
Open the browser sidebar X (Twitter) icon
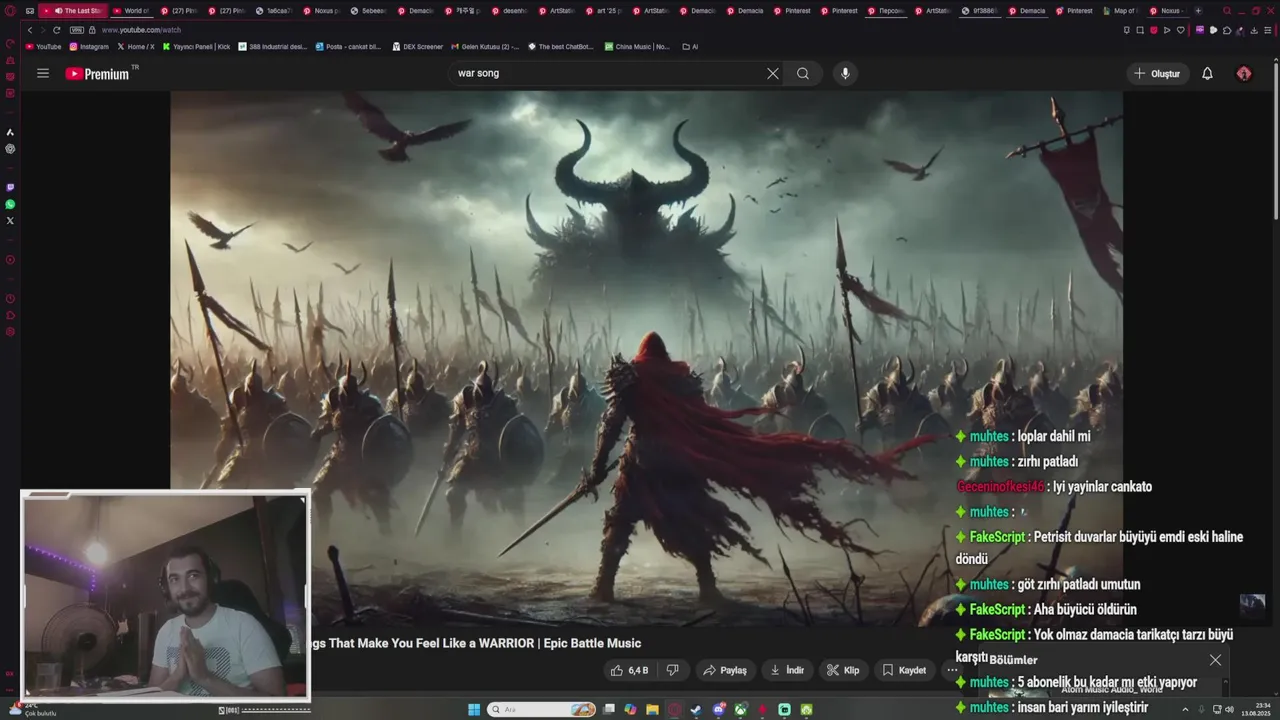pos(10,220)
